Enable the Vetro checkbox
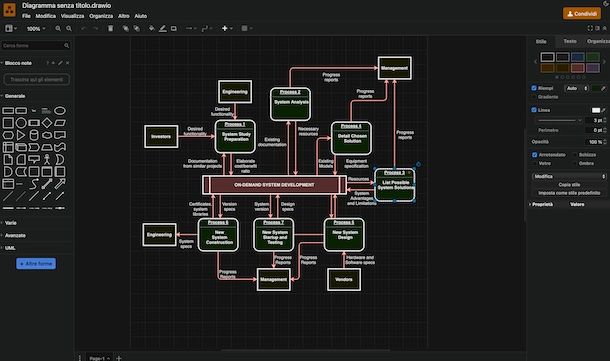 point(535,163)
